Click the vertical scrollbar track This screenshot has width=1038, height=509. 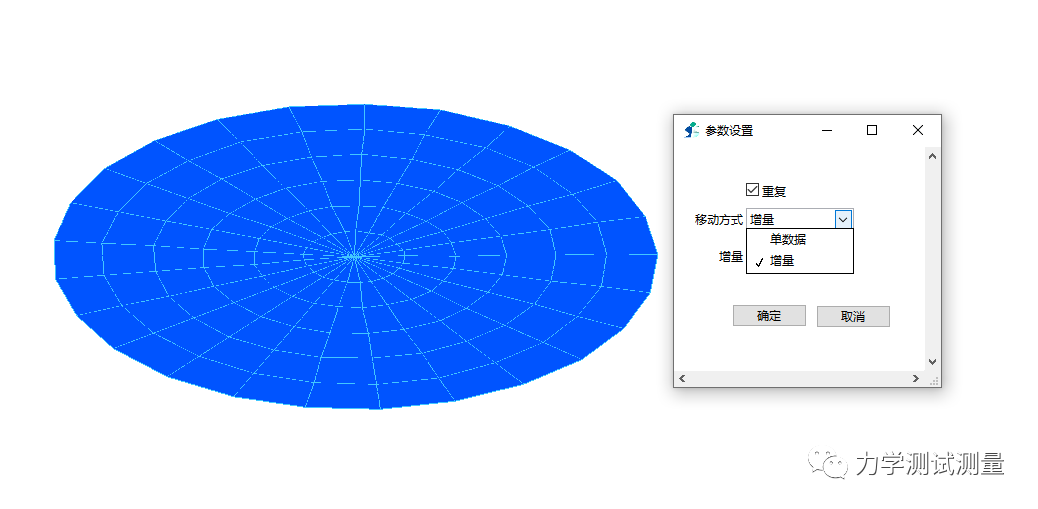point(932,260)
